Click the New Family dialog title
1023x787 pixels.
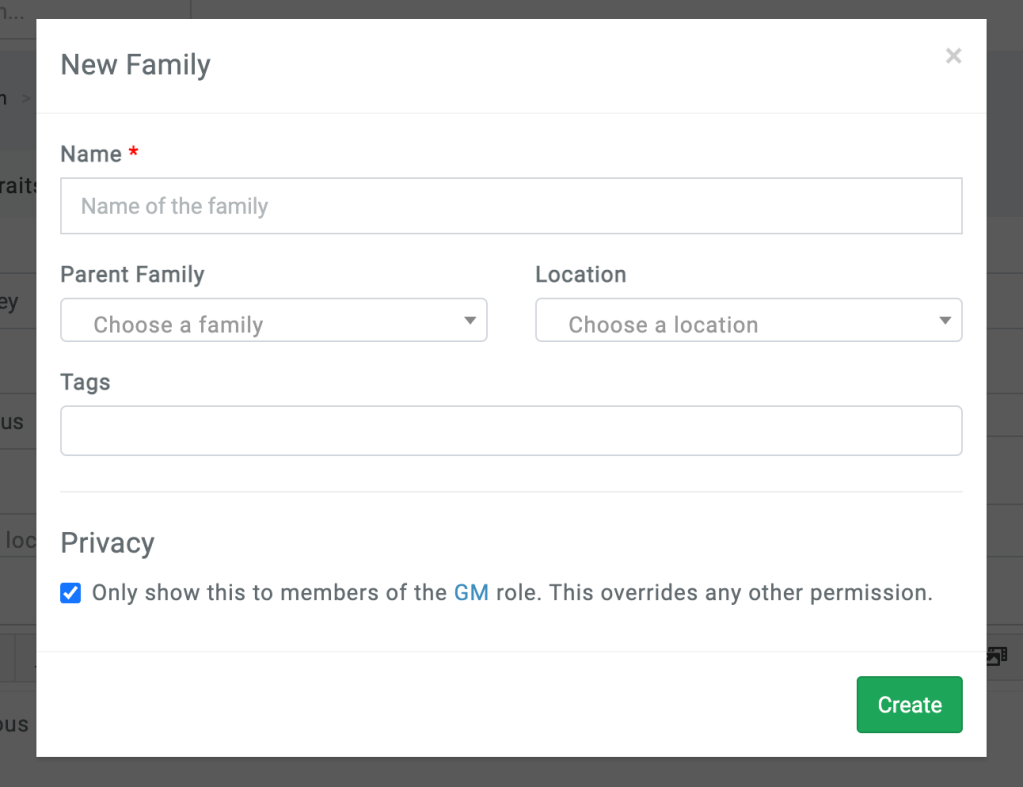click(x=135, y=64)
